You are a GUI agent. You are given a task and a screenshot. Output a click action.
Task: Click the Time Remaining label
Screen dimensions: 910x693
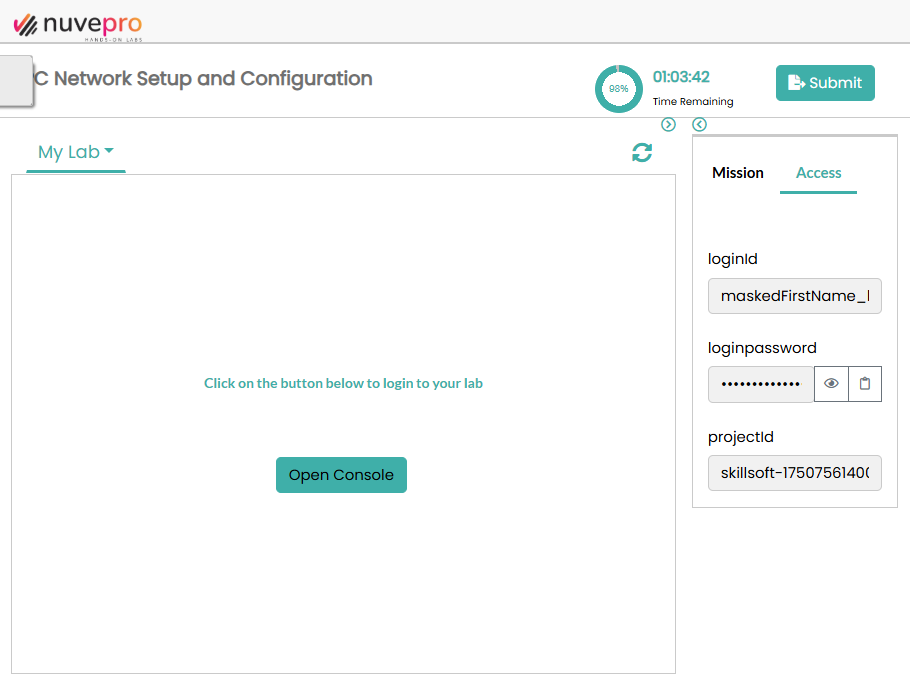(693, 102)
